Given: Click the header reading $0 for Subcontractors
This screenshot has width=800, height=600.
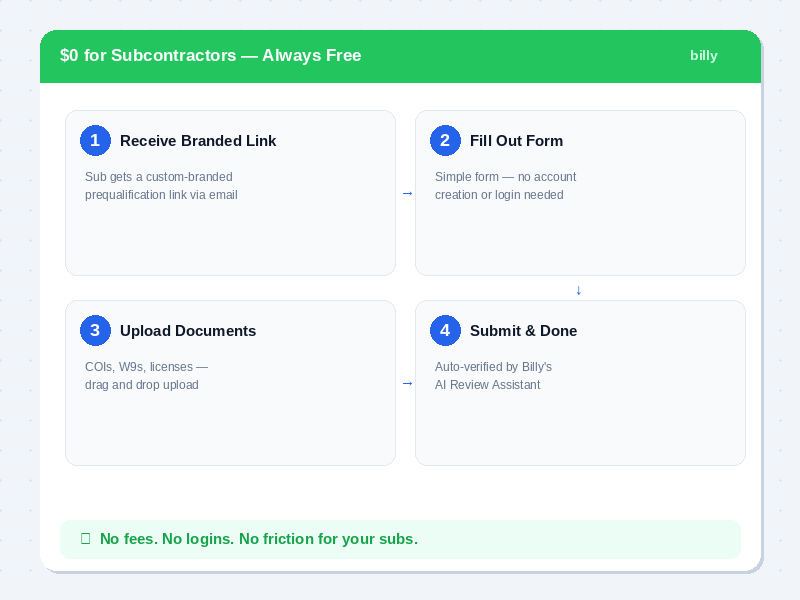Looking at the screenshot, I should pyautogui.click(x=211, y=56).
